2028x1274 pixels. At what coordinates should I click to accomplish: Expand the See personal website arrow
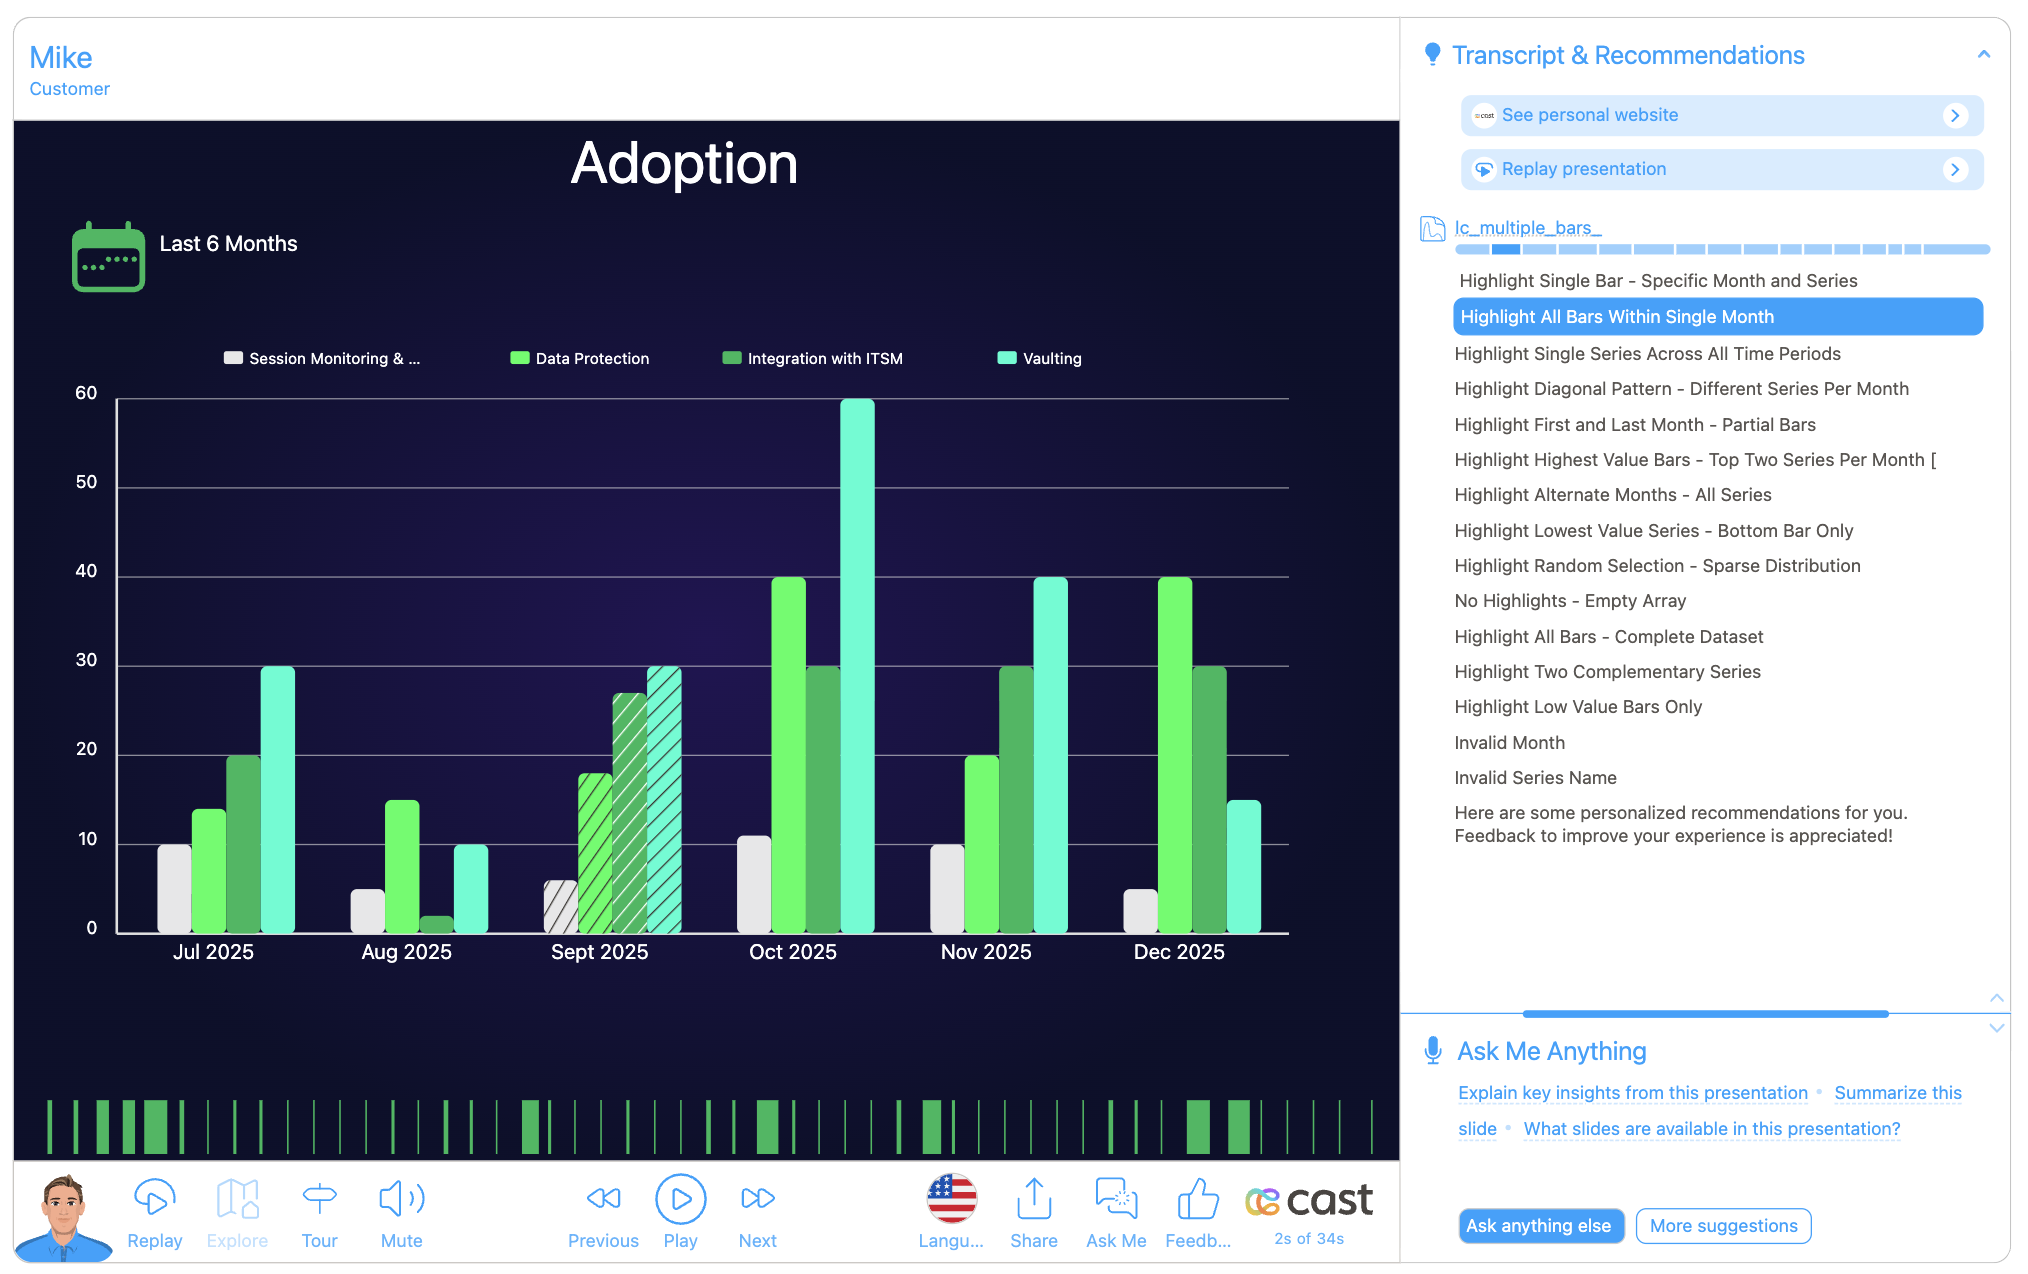coord(1955,116)
